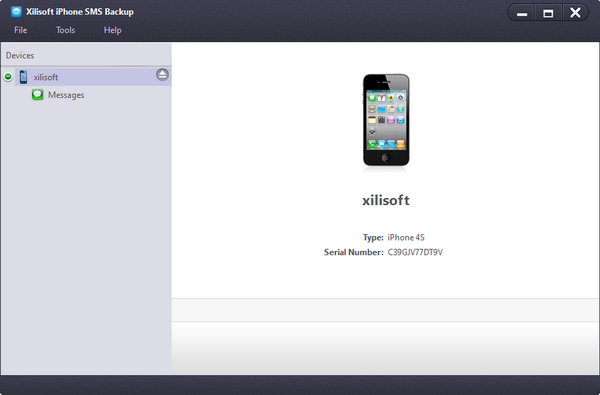Click the green Messages bubble icon
This screenshot has height=395, width=600.
(38, 95)
